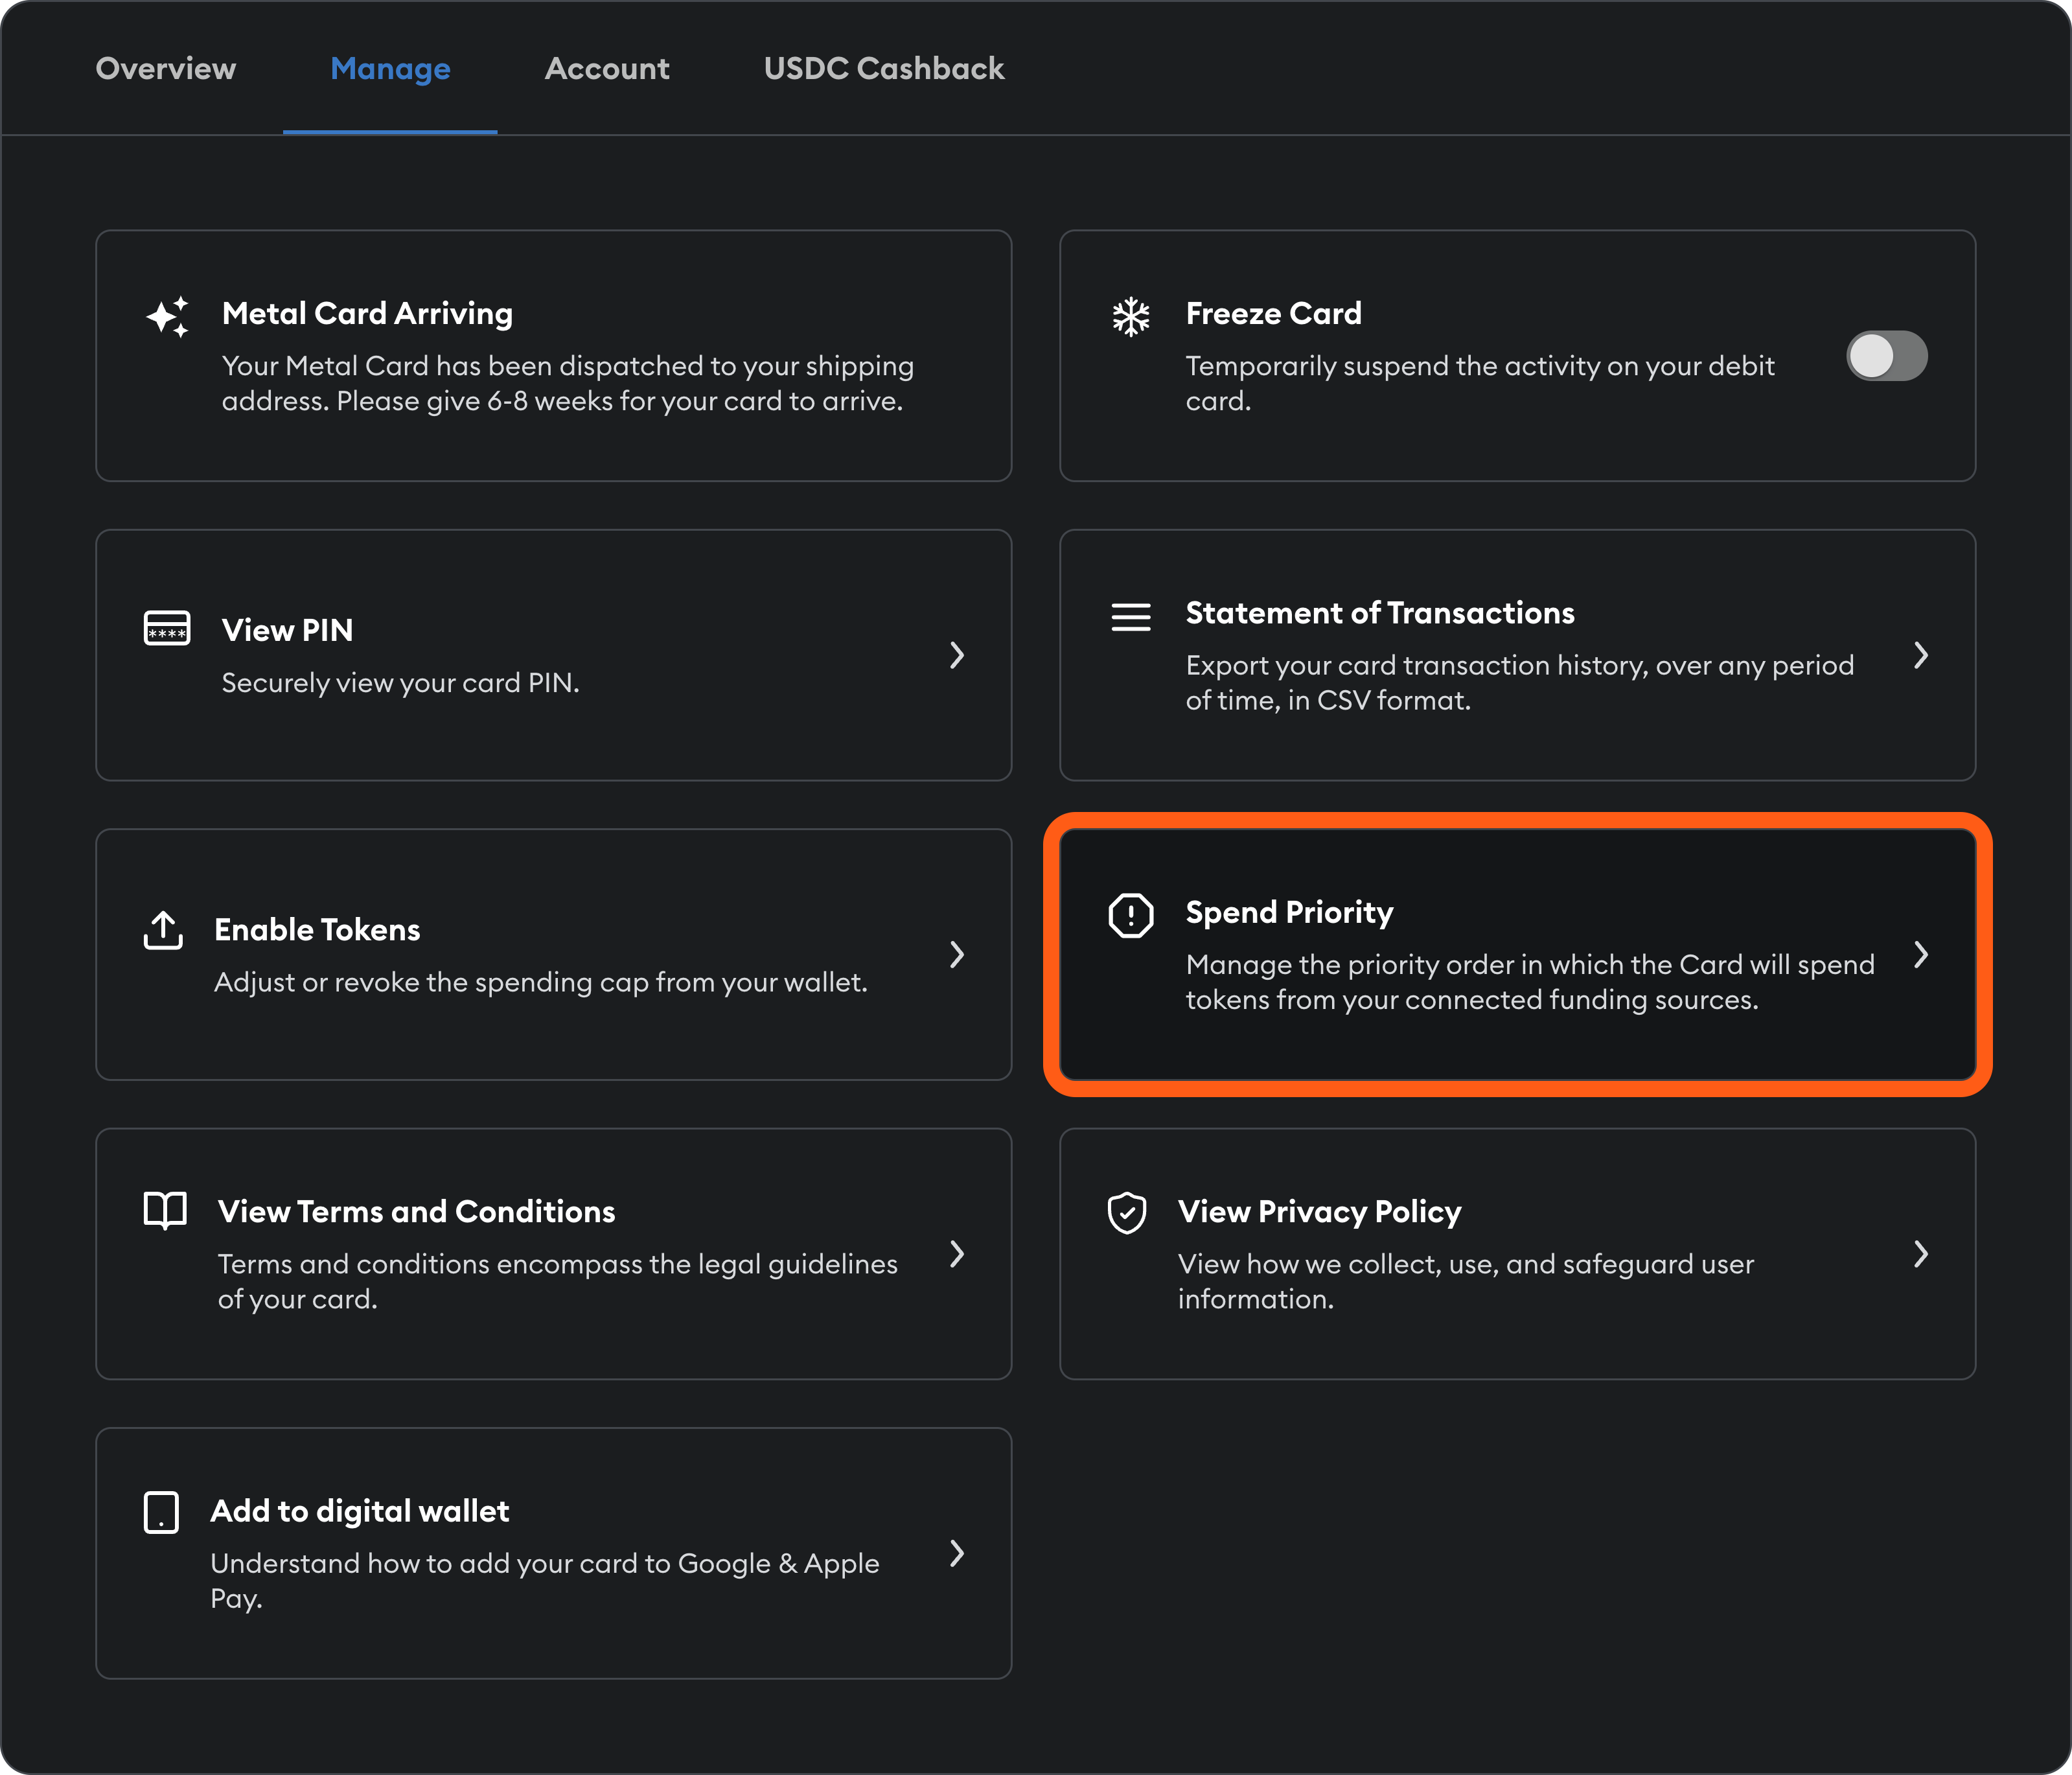Toggle the Freeze Card switch
The width and height of the screenshot is (2072, 1775).
1886,356
